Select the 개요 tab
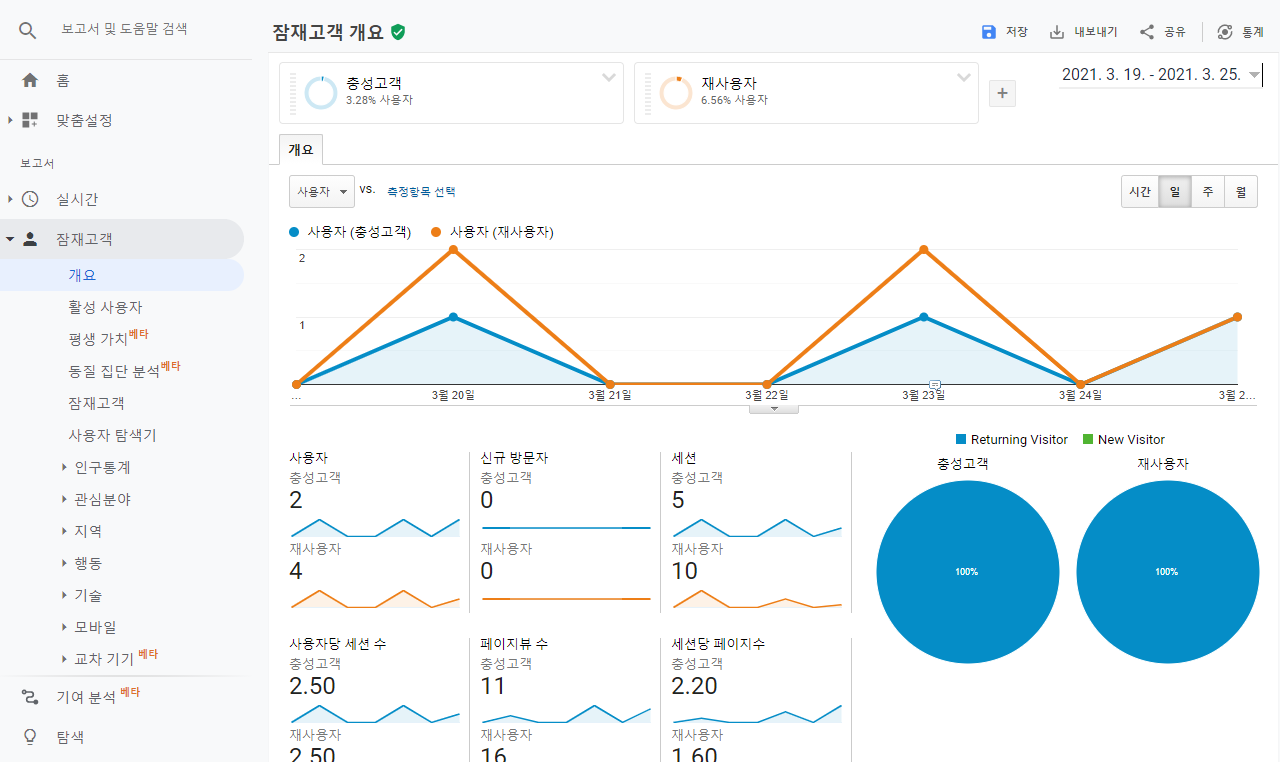1280x762 pixels. (301, 149)
